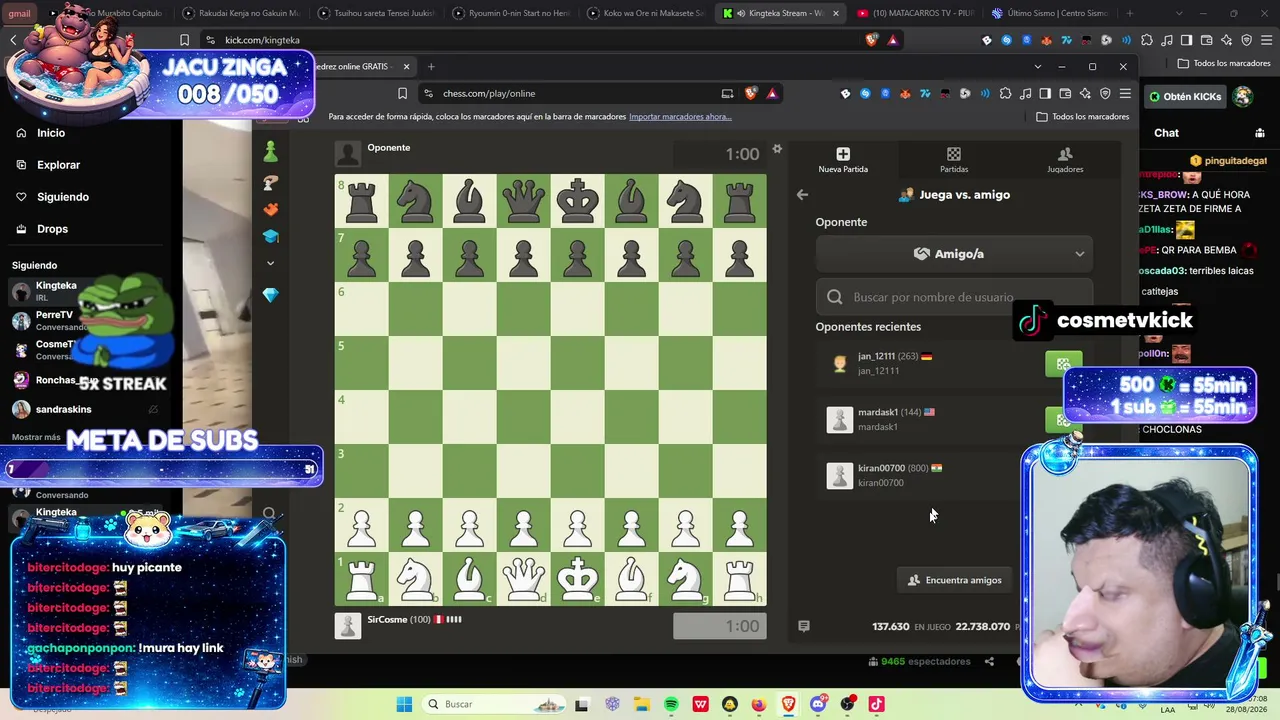Switch to the Nueva Partida tab

pos(843,160)
